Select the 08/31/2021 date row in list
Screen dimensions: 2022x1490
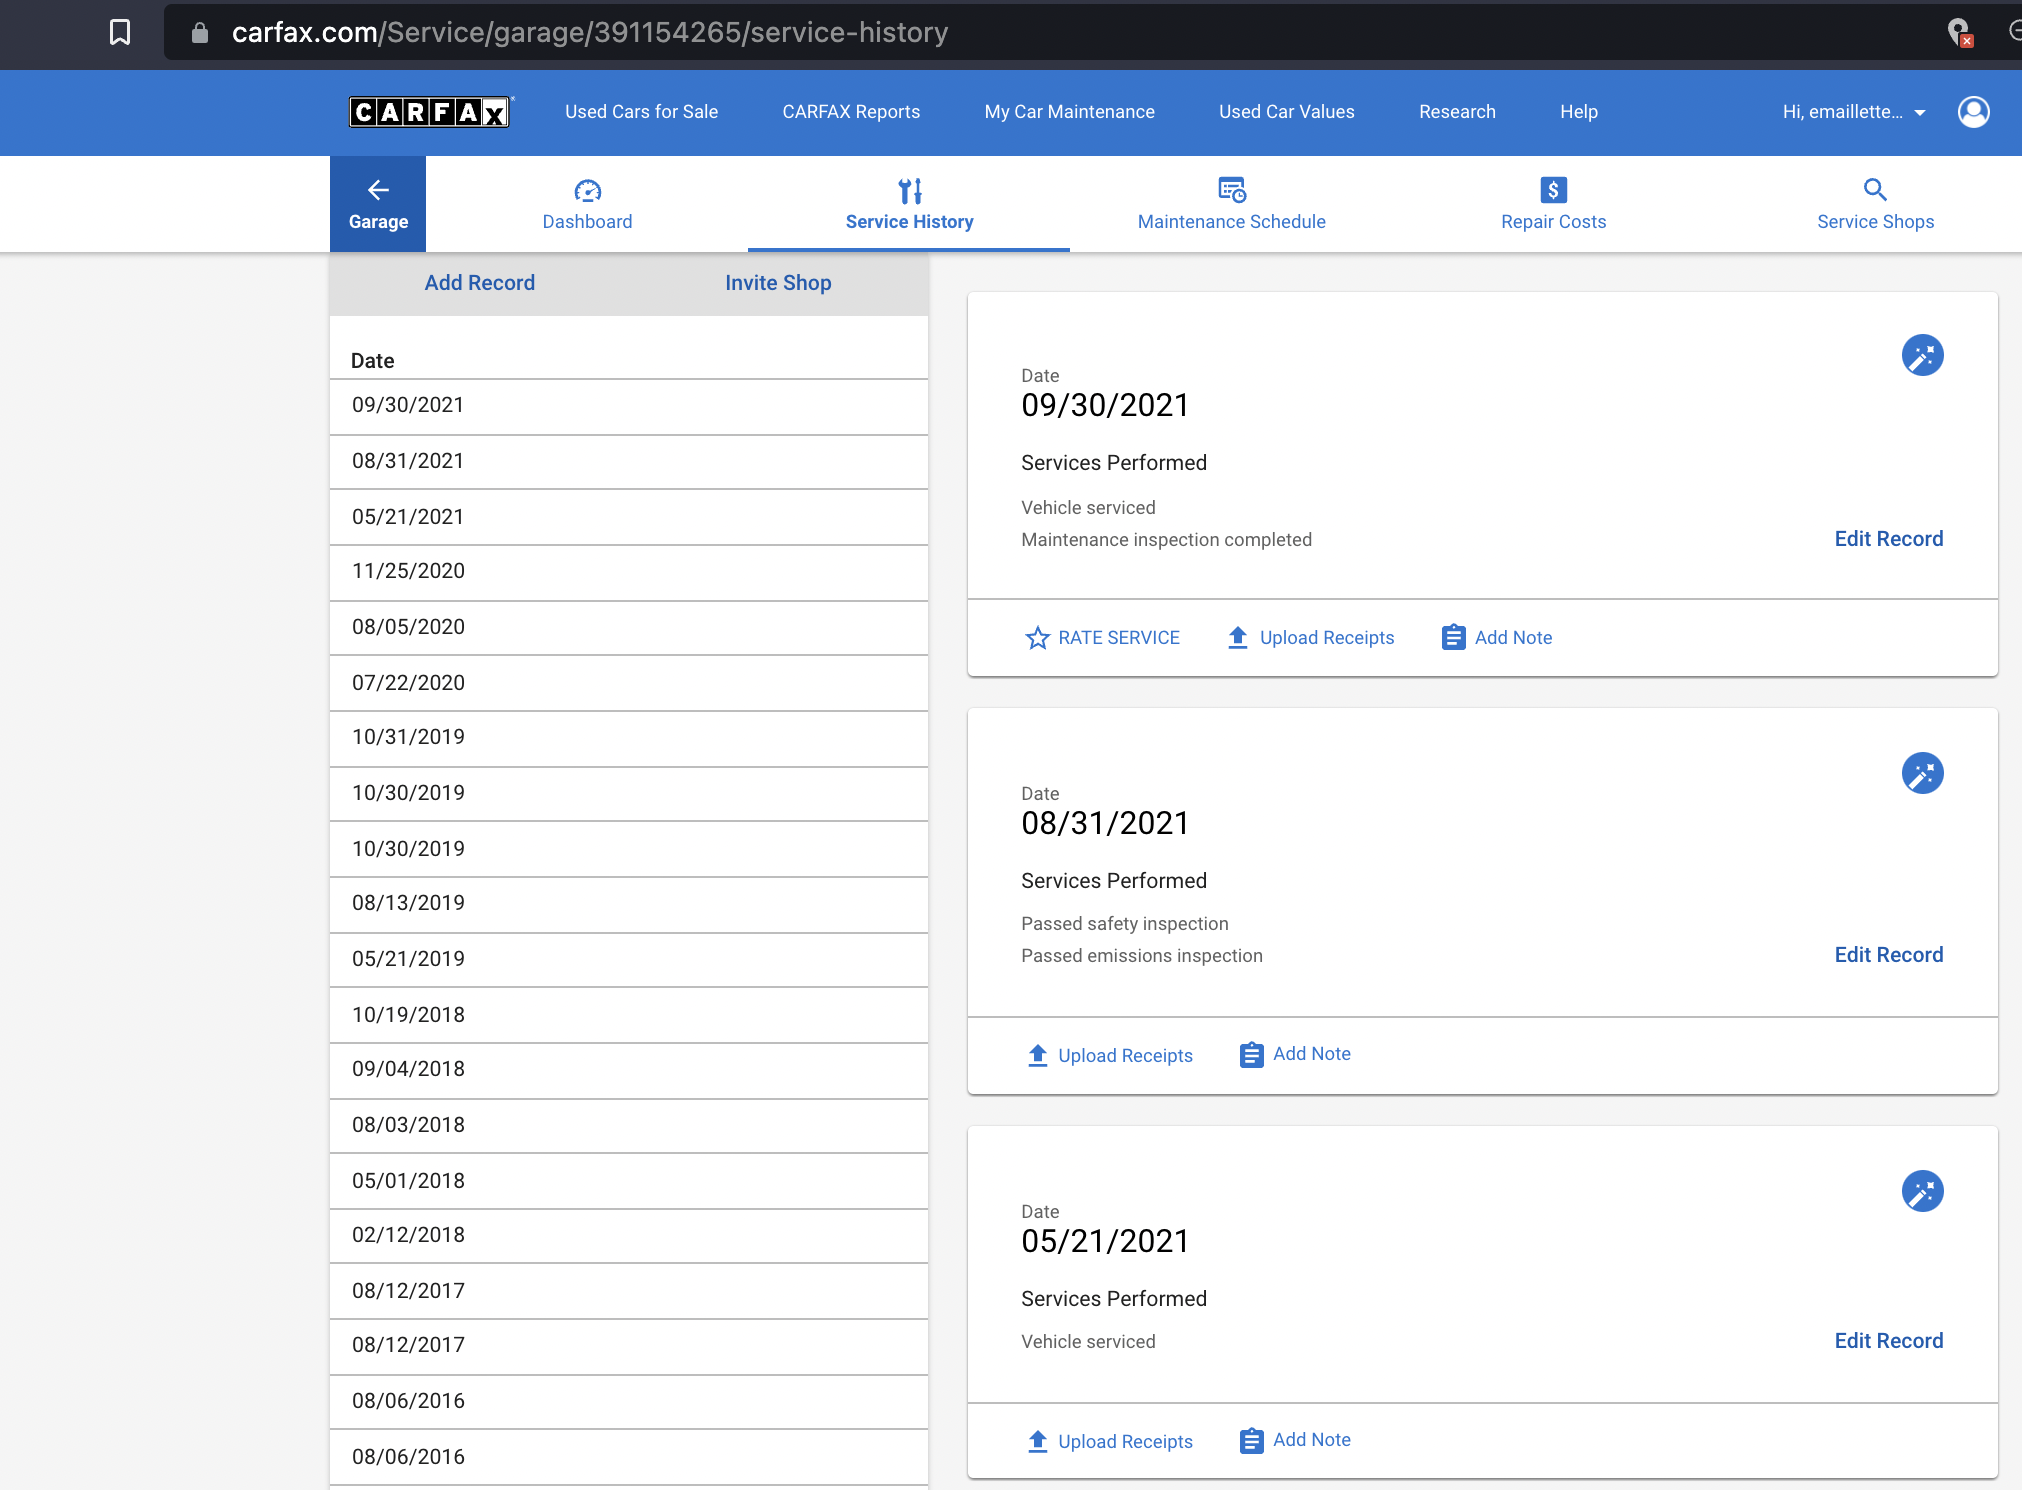point(629,462)
